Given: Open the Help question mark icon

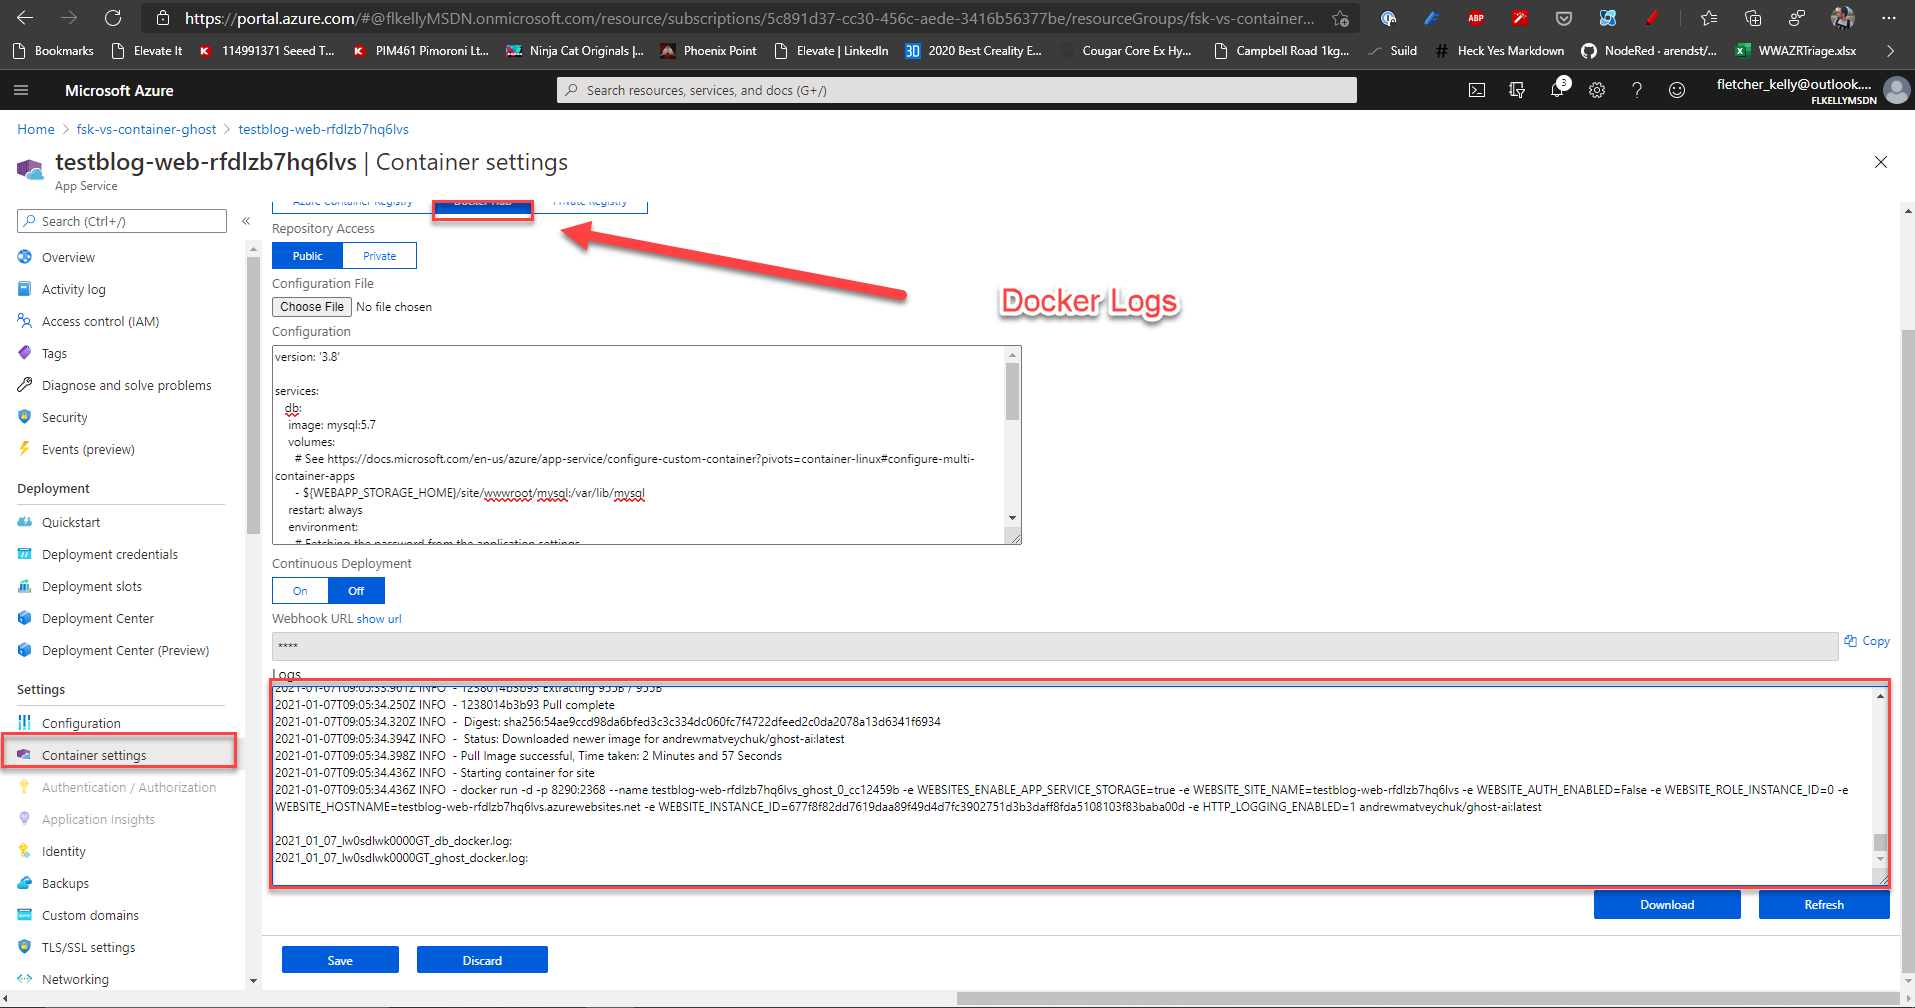Looking at the screenshot, I should coord(1637,90).
